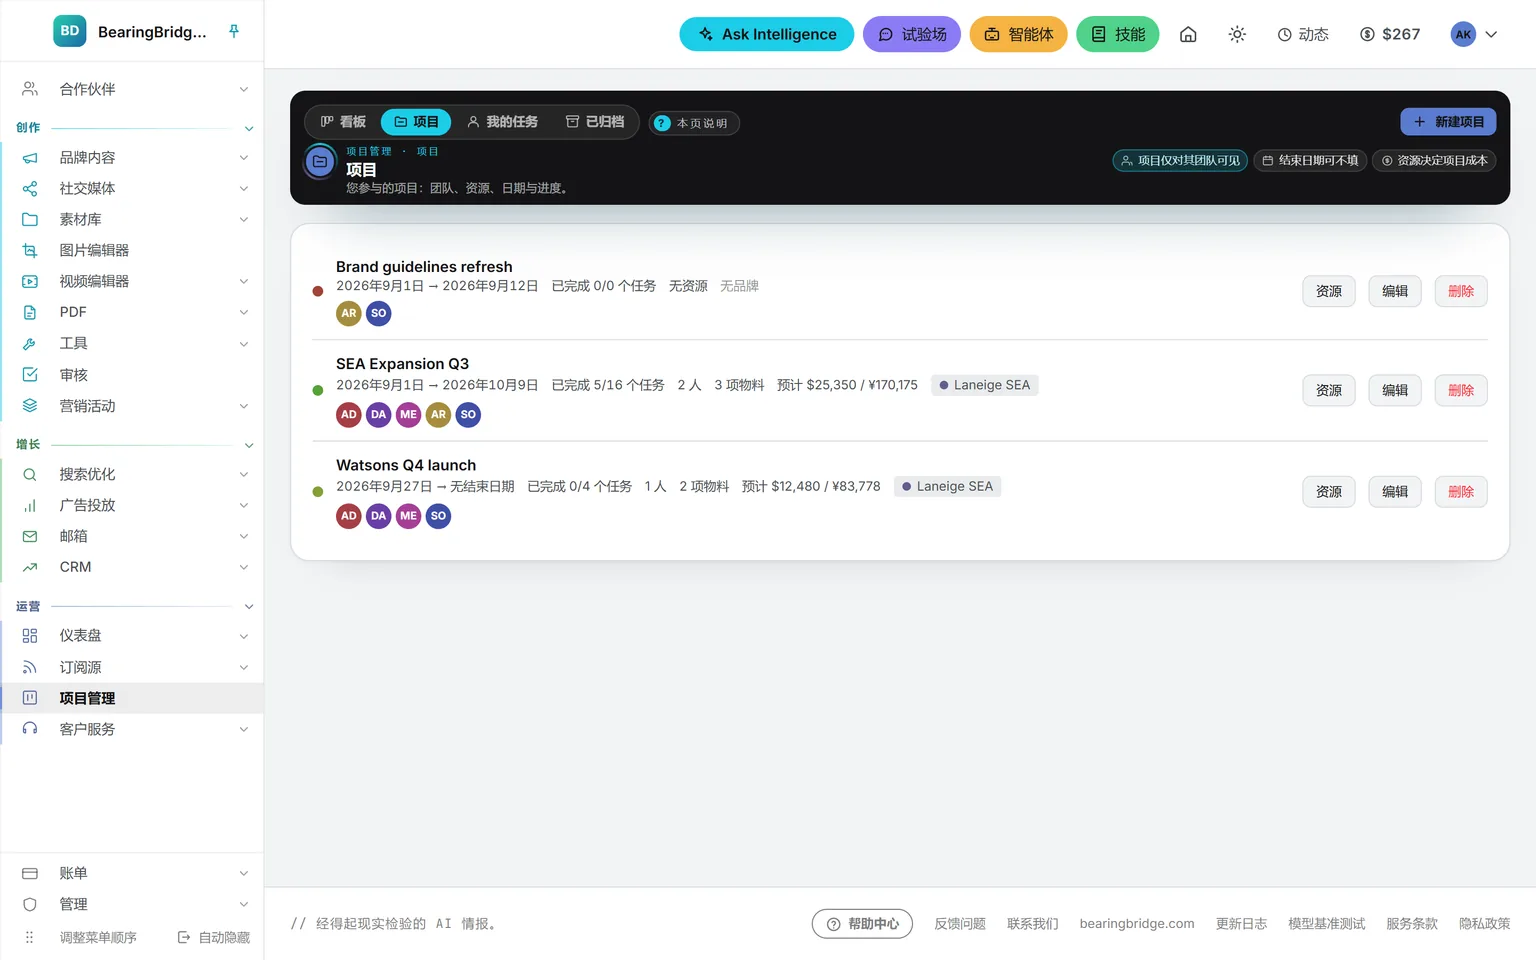Expand the 合作伙伴 chevron
The height and width of the screenshot is (960, 1536).
[x=244, y=89]
